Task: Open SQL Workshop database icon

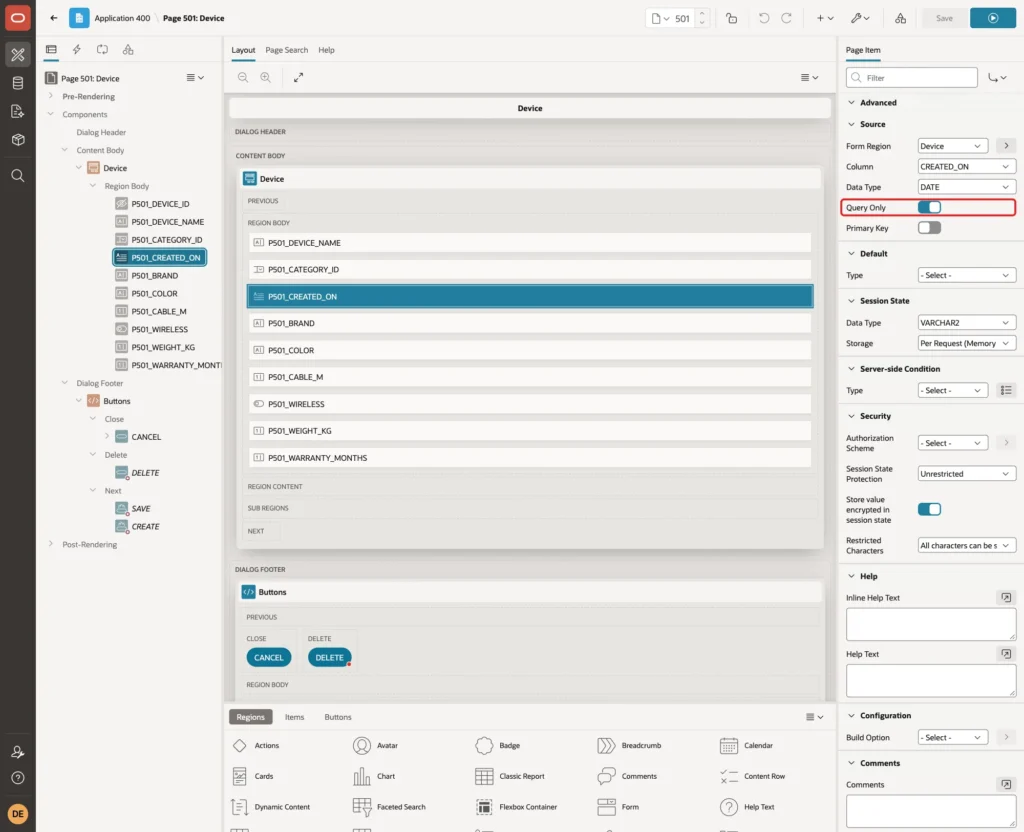Action: (18, 83)
